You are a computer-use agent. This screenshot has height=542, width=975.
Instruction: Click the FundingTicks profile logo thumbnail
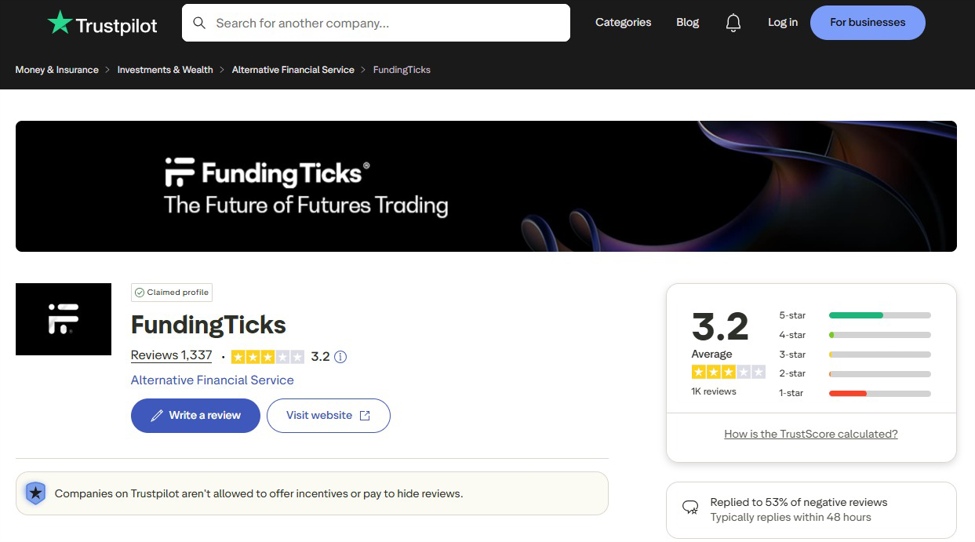(63, 319)
